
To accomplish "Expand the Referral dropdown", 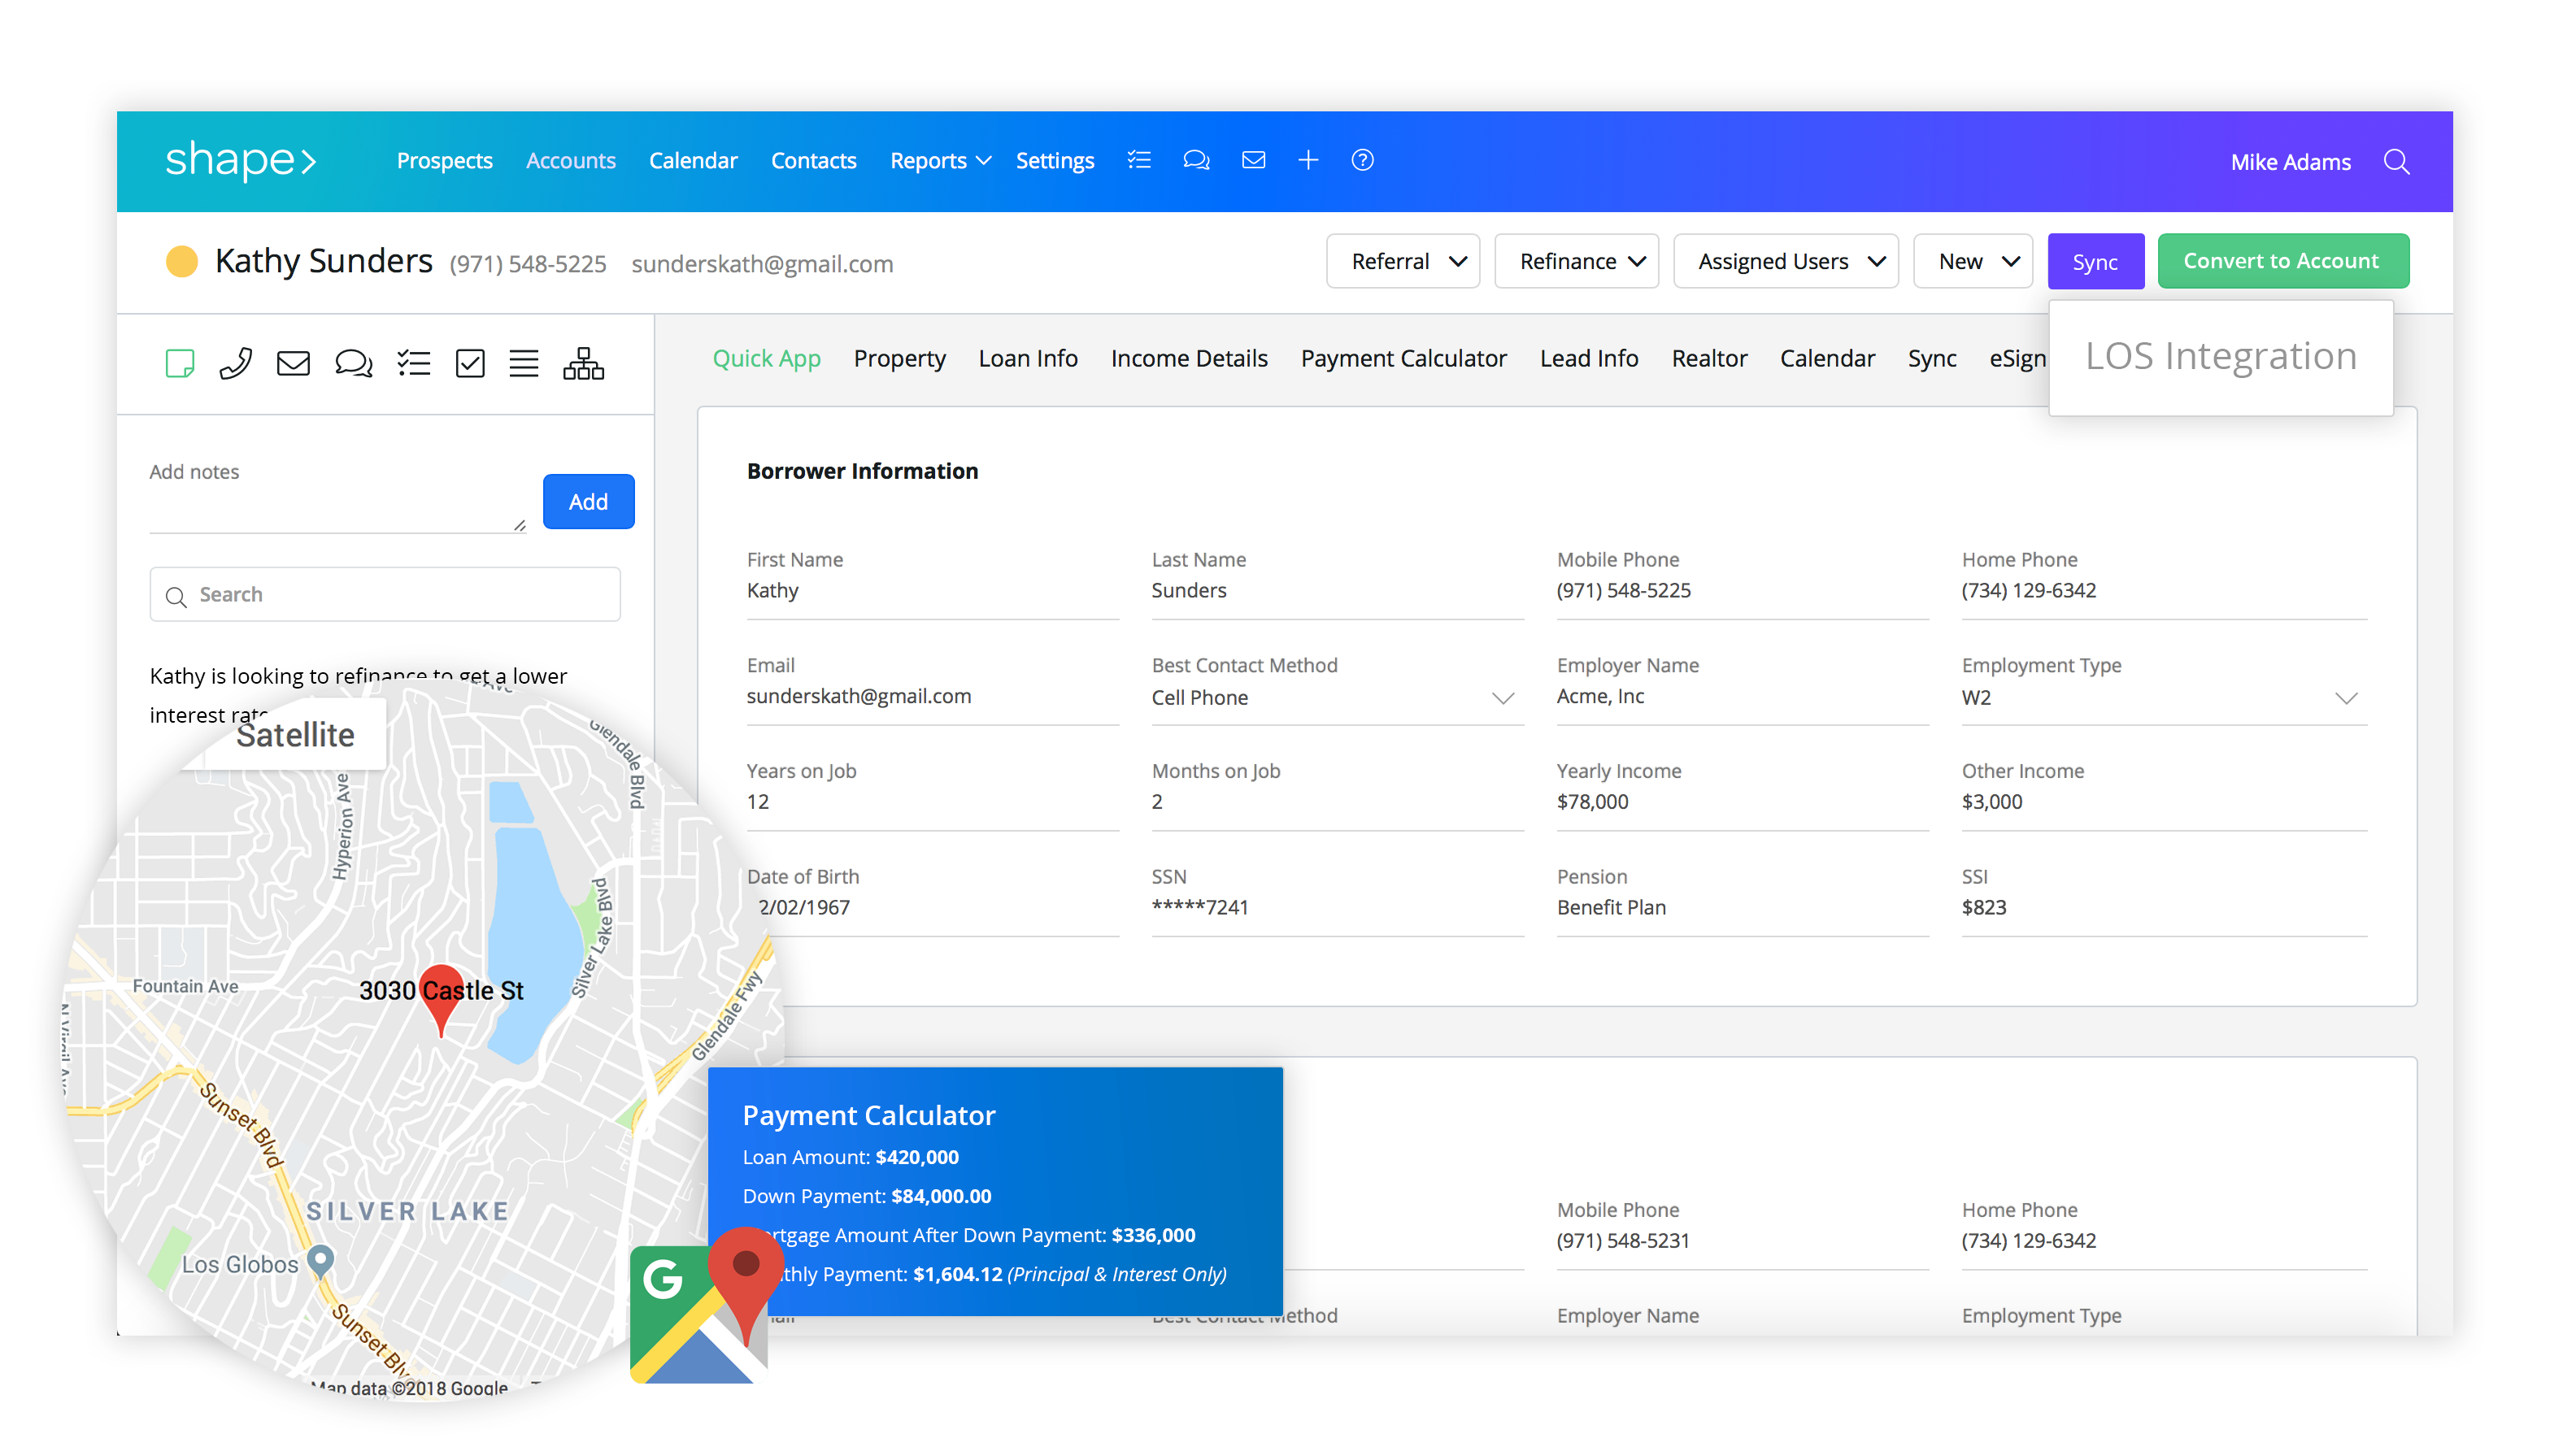I will click(1402, 261).
